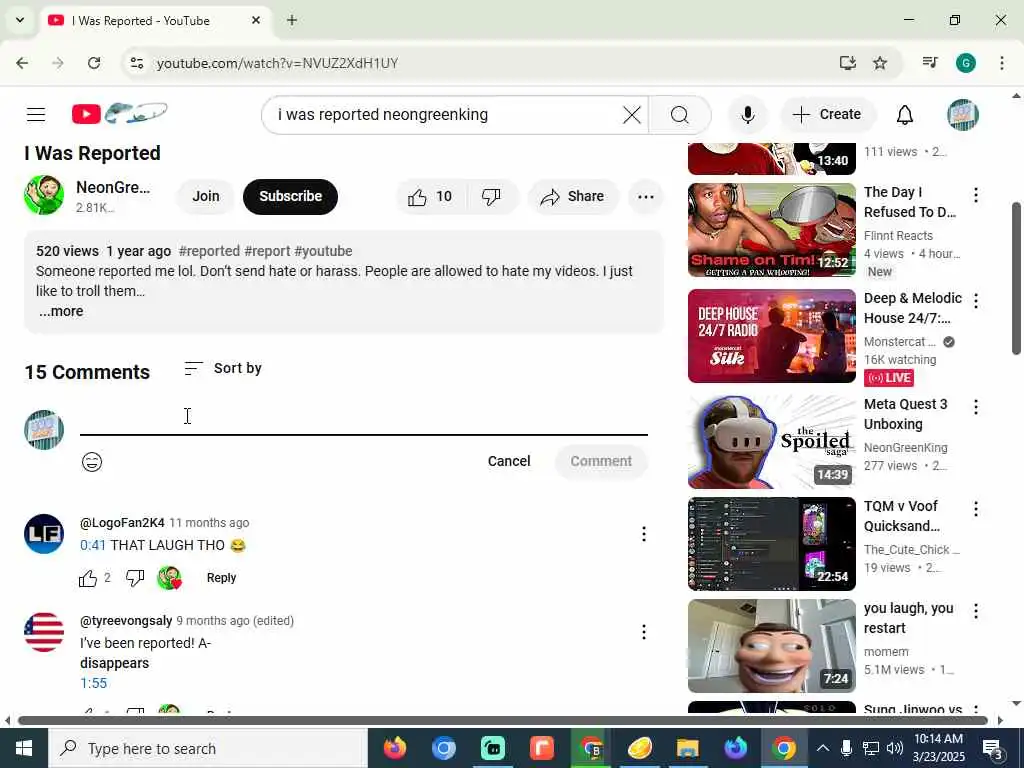Image resolution: width=1024 pixels, height=768 pixels.
Task: Open menu for 'you laugh, you restart' video
Action: (x=976, y=611)
